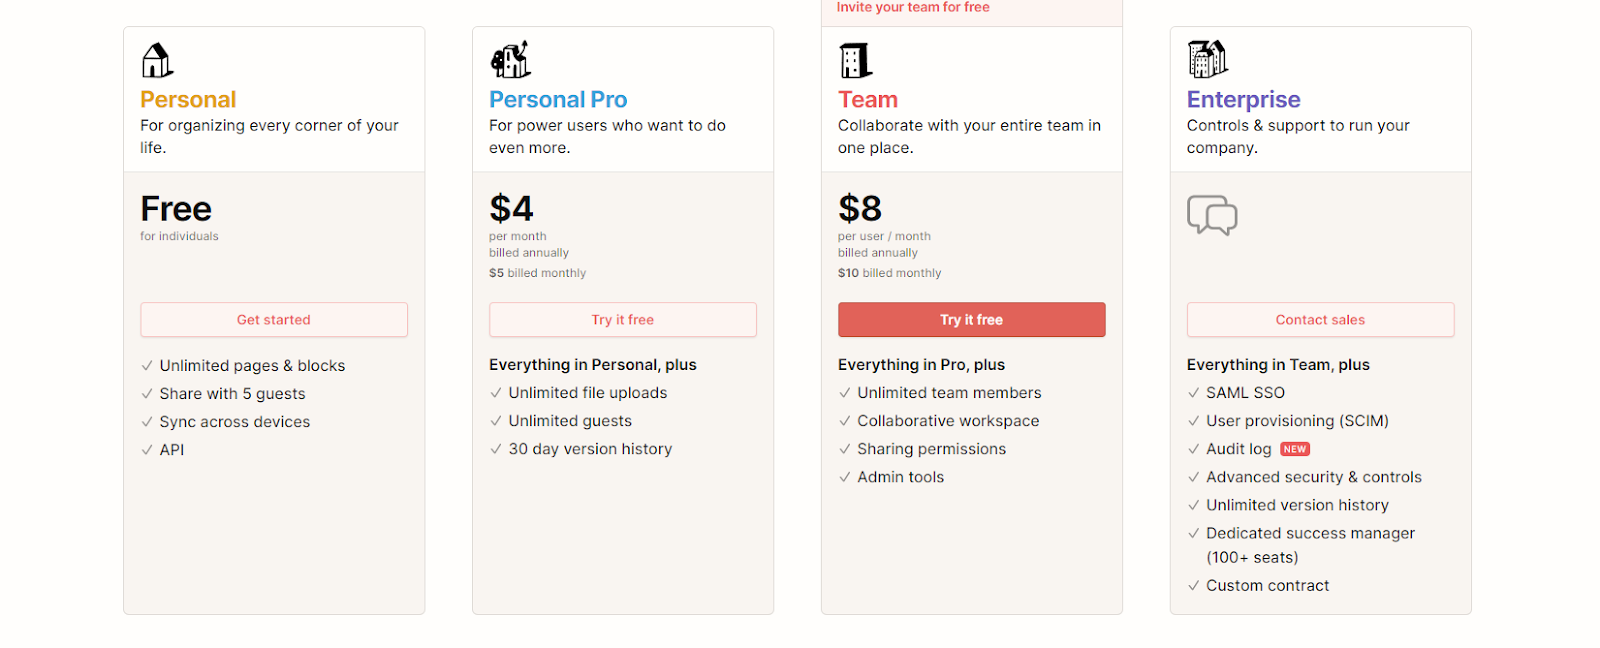Click Try it free under Personal Pro
This screenshot has width=1600, height=648.
pyautogui.click(x=623, y=320)
